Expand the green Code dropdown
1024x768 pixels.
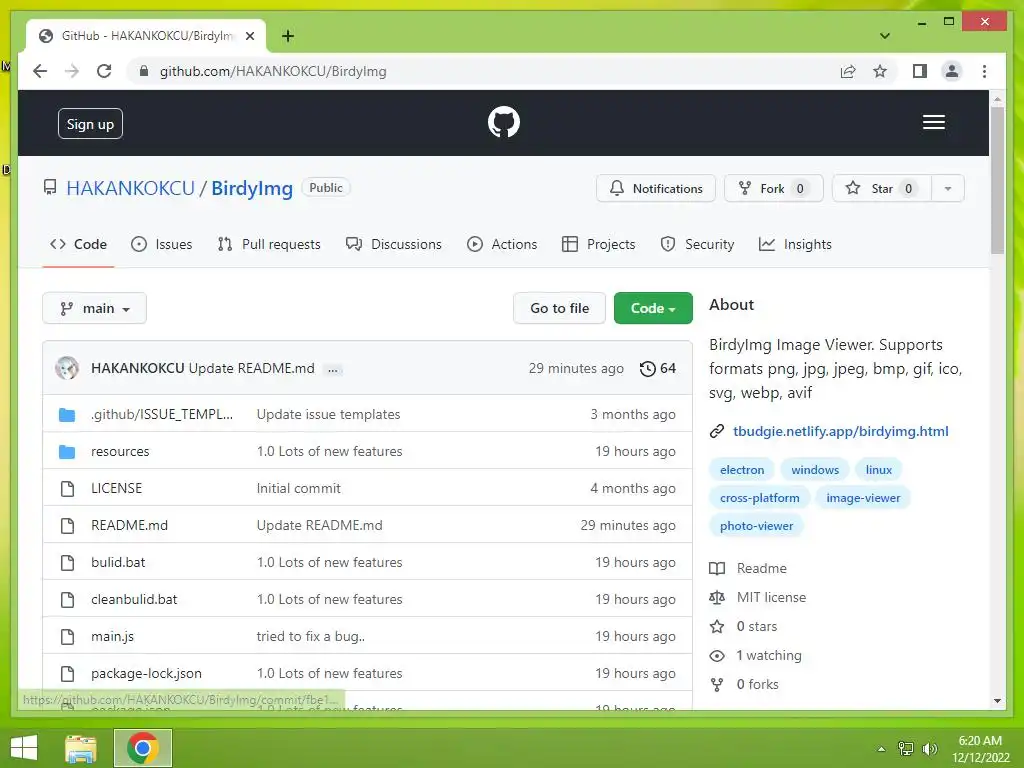653,308
